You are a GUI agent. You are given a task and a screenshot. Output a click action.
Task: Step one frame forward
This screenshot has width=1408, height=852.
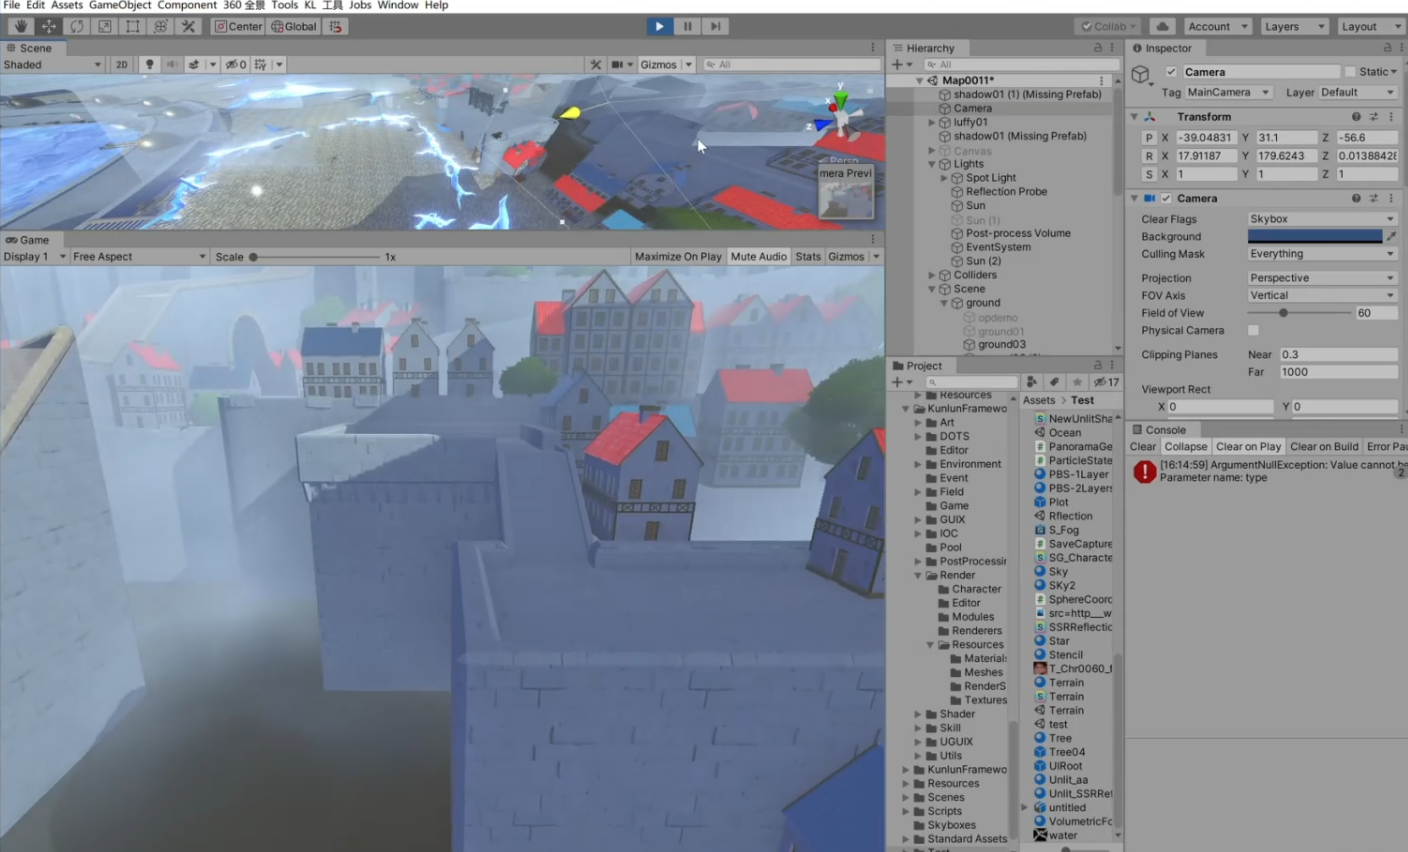[x=715, y=26]
